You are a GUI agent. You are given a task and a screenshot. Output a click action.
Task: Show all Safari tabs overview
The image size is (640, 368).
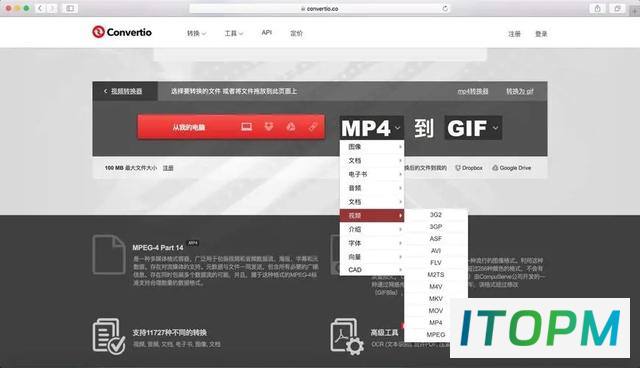point(617,8)
